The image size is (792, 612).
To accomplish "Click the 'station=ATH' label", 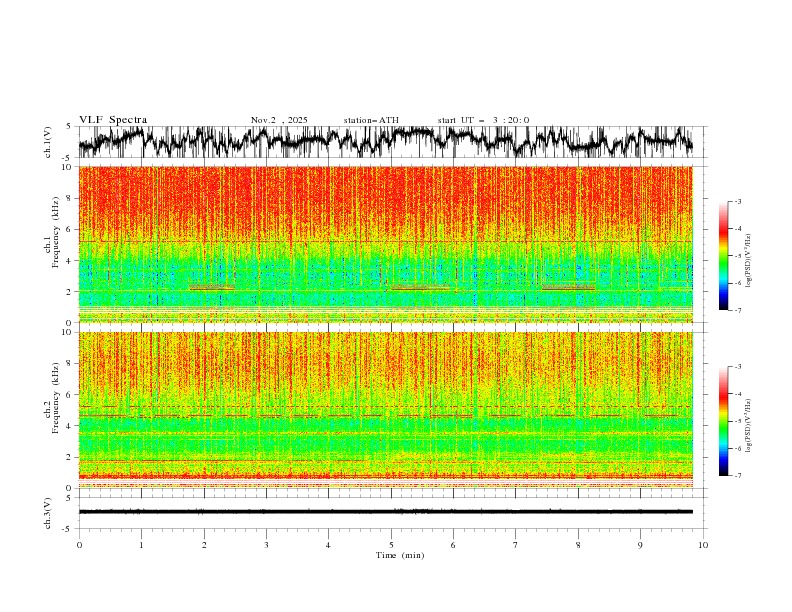I will [371, 120].
